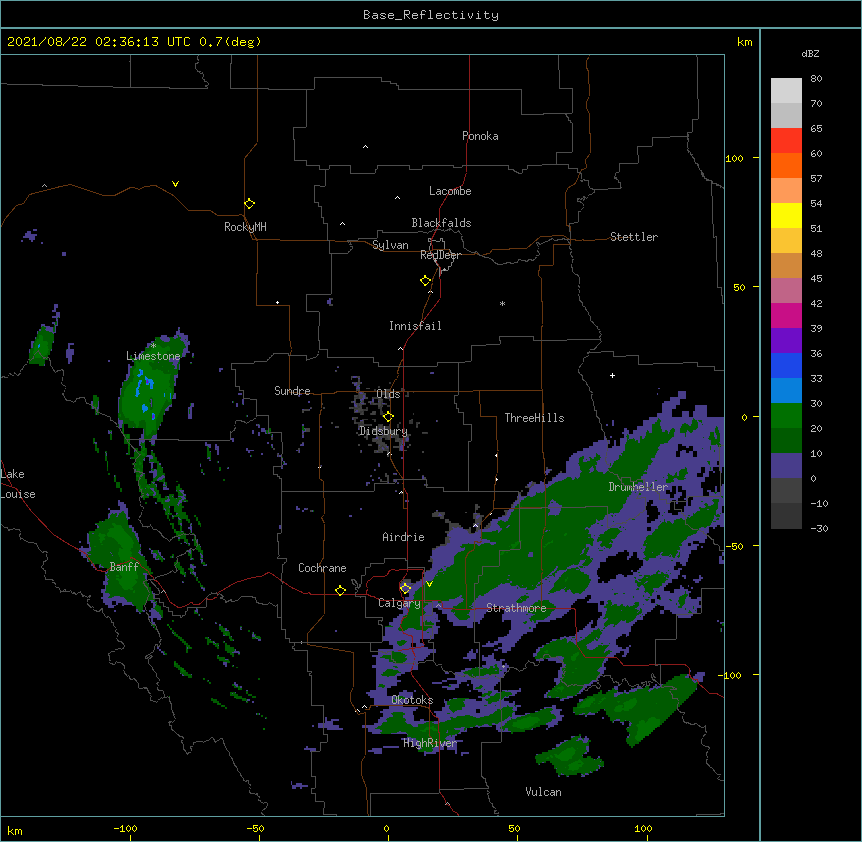Click the yellow V marker northwest of RockyMH
This screenshot has width=862, height=842.
tap(175, 184)
